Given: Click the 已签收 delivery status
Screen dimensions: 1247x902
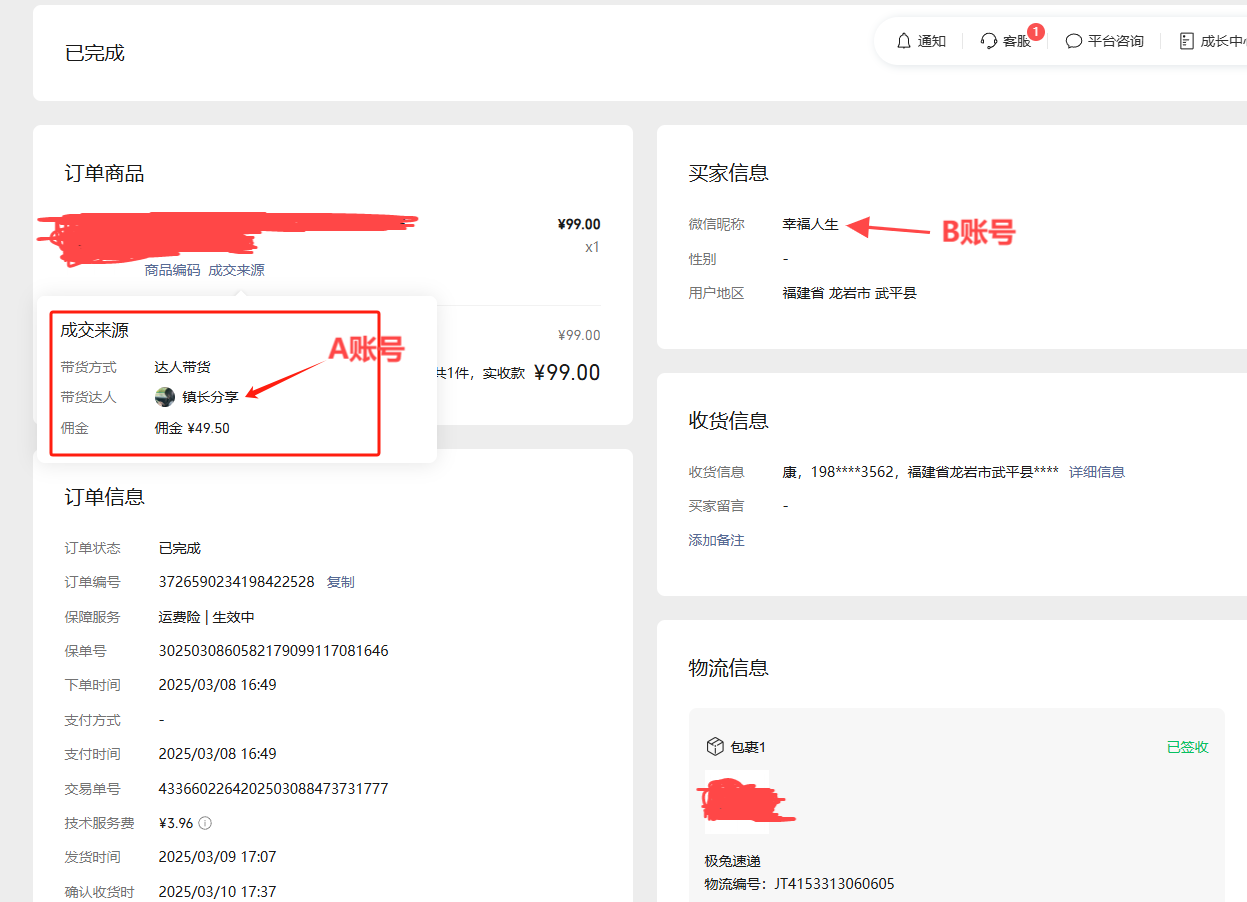Looking at the screenshot, I should pyautogui.click(x=1188, y=747).
